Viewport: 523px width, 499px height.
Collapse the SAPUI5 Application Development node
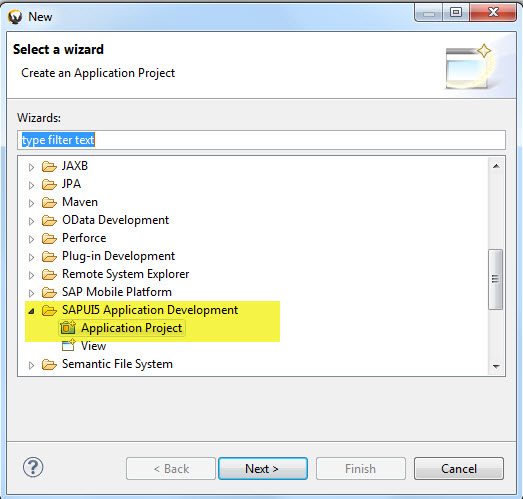[x=31, y=311]
